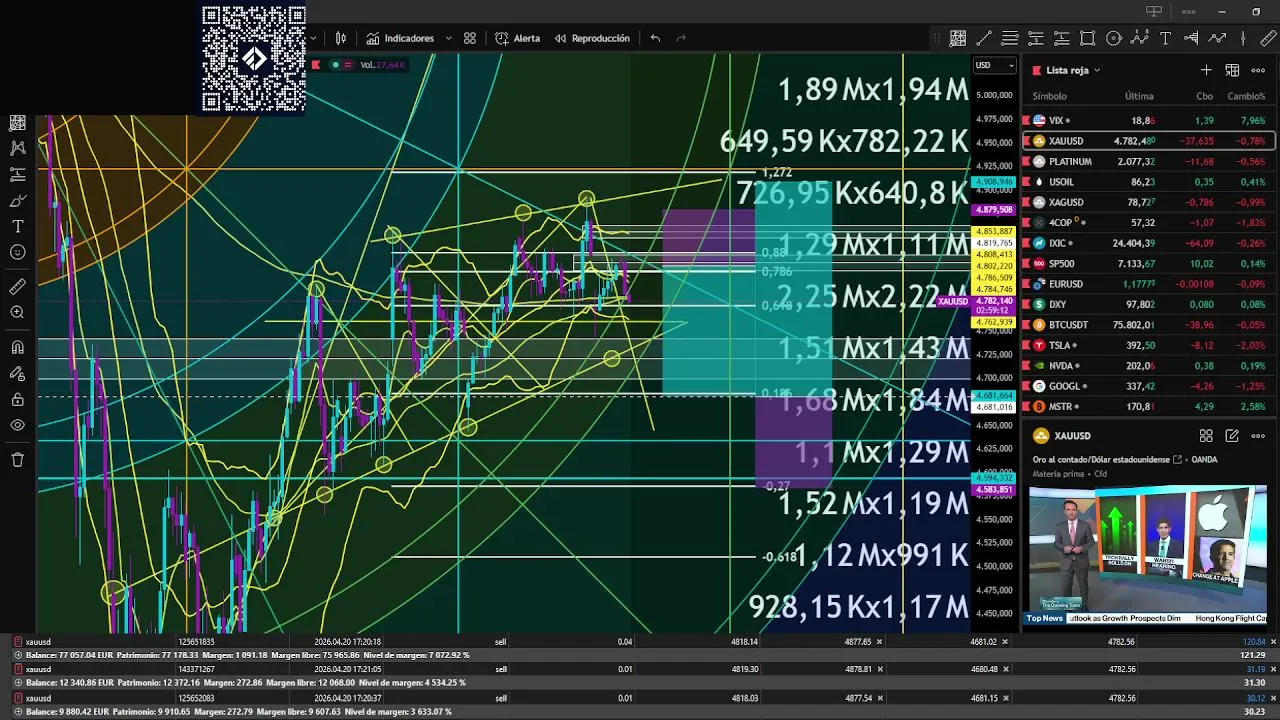Image resolution: width=1280 pixels, height=720 pixels.
Task: Select the candlestick chart type icon
Action: click(341, 38)
